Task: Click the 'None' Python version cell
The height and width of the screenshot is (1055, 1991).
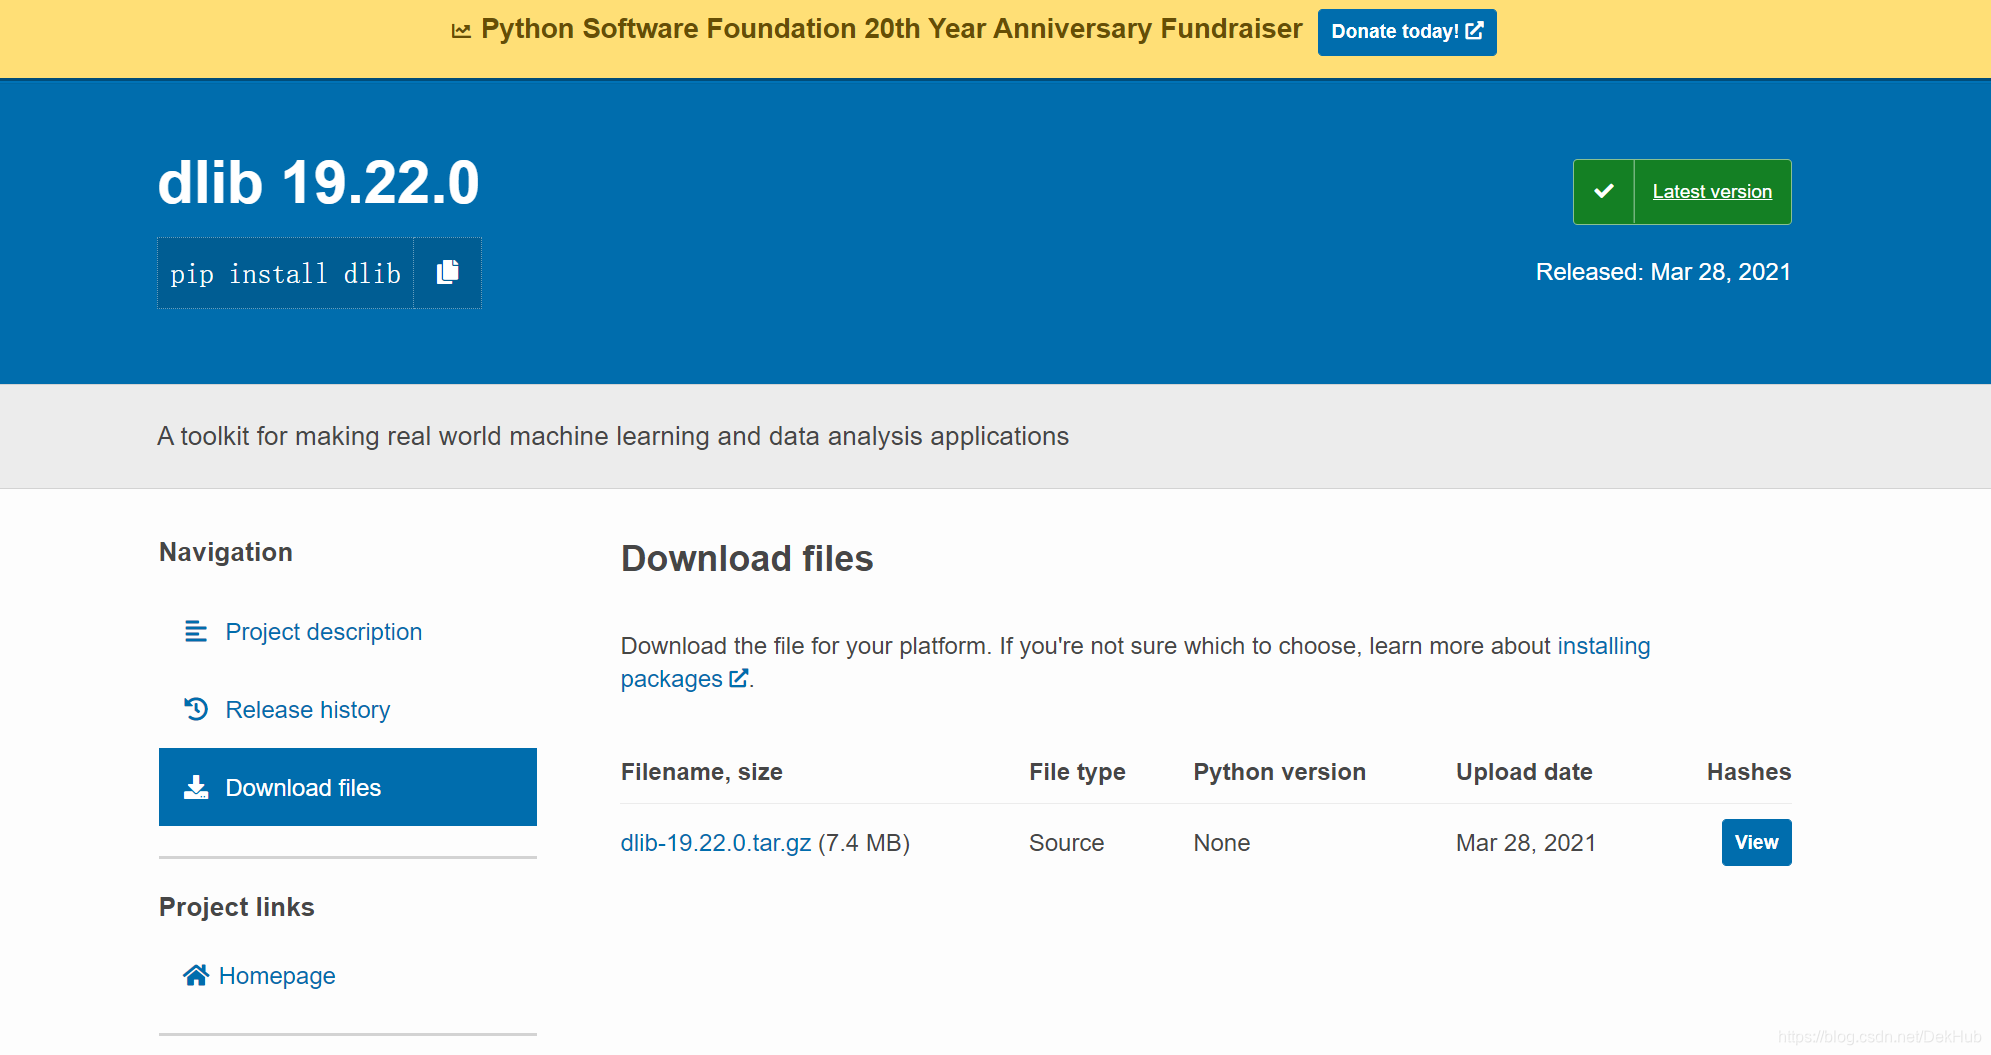Action: click(1221, 843)
